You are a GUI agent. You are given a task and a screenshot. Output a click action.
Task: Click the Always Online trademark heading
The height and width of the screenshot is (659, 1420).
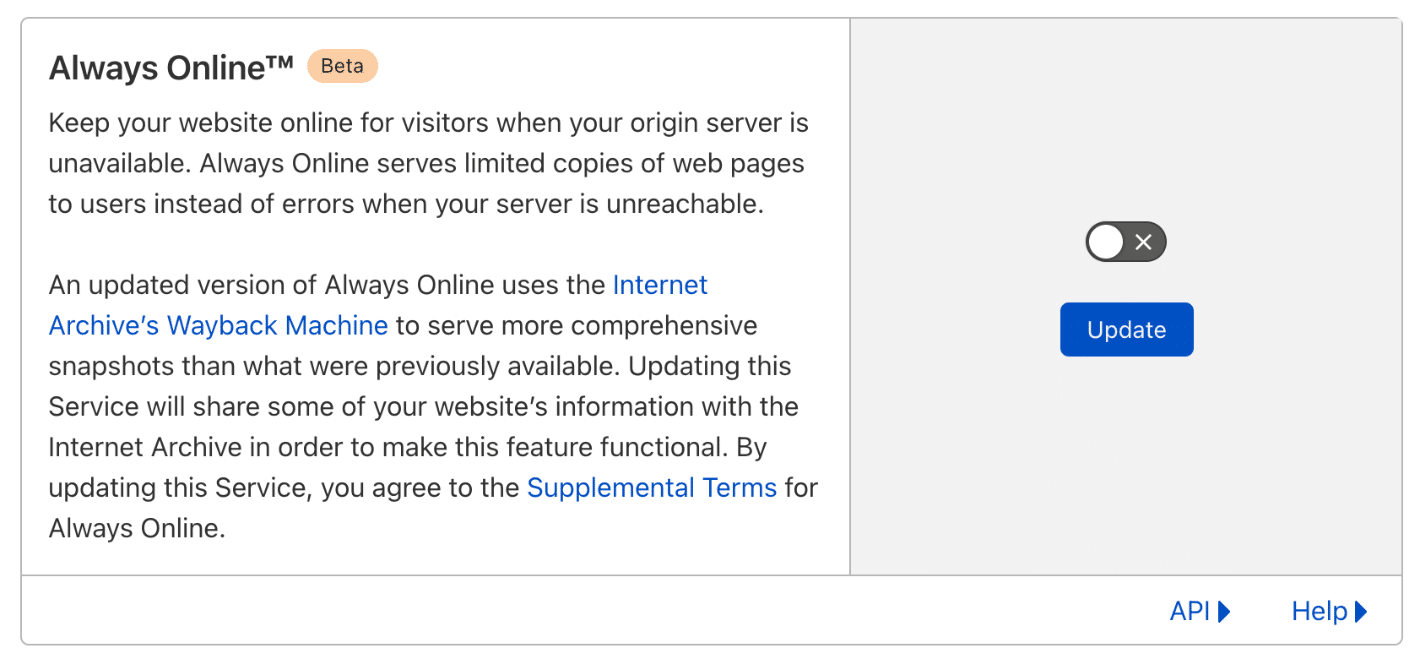click(171, 66)
